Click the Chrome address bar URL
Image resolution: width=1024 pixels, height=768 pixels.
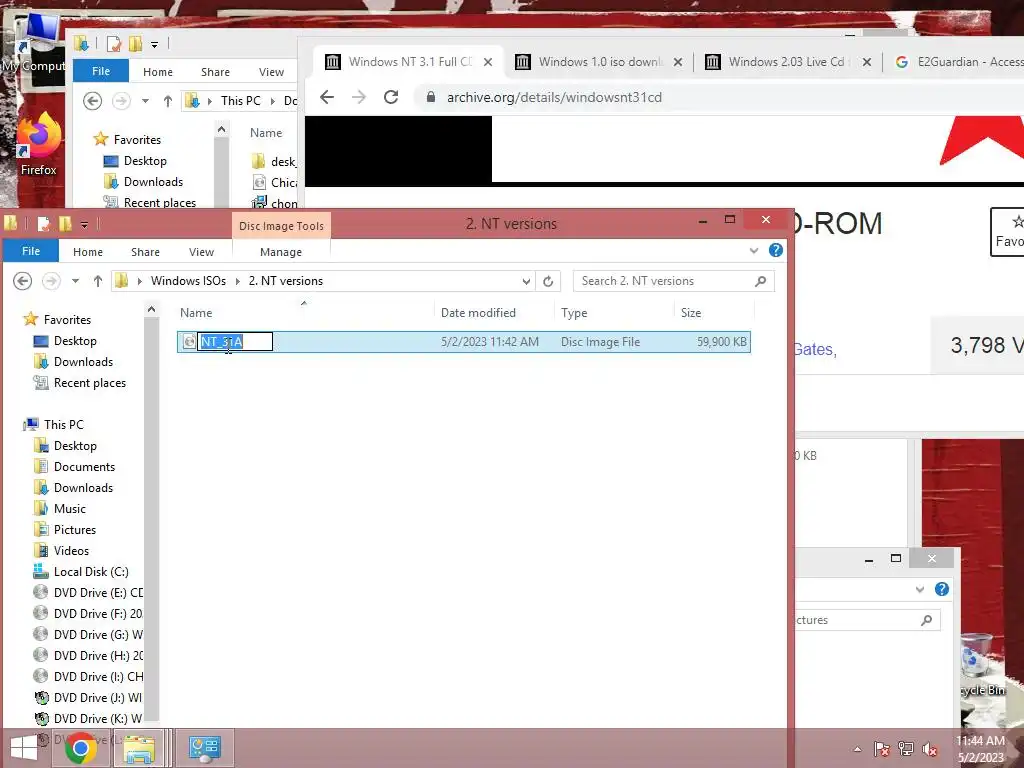(x=554, y=97)
